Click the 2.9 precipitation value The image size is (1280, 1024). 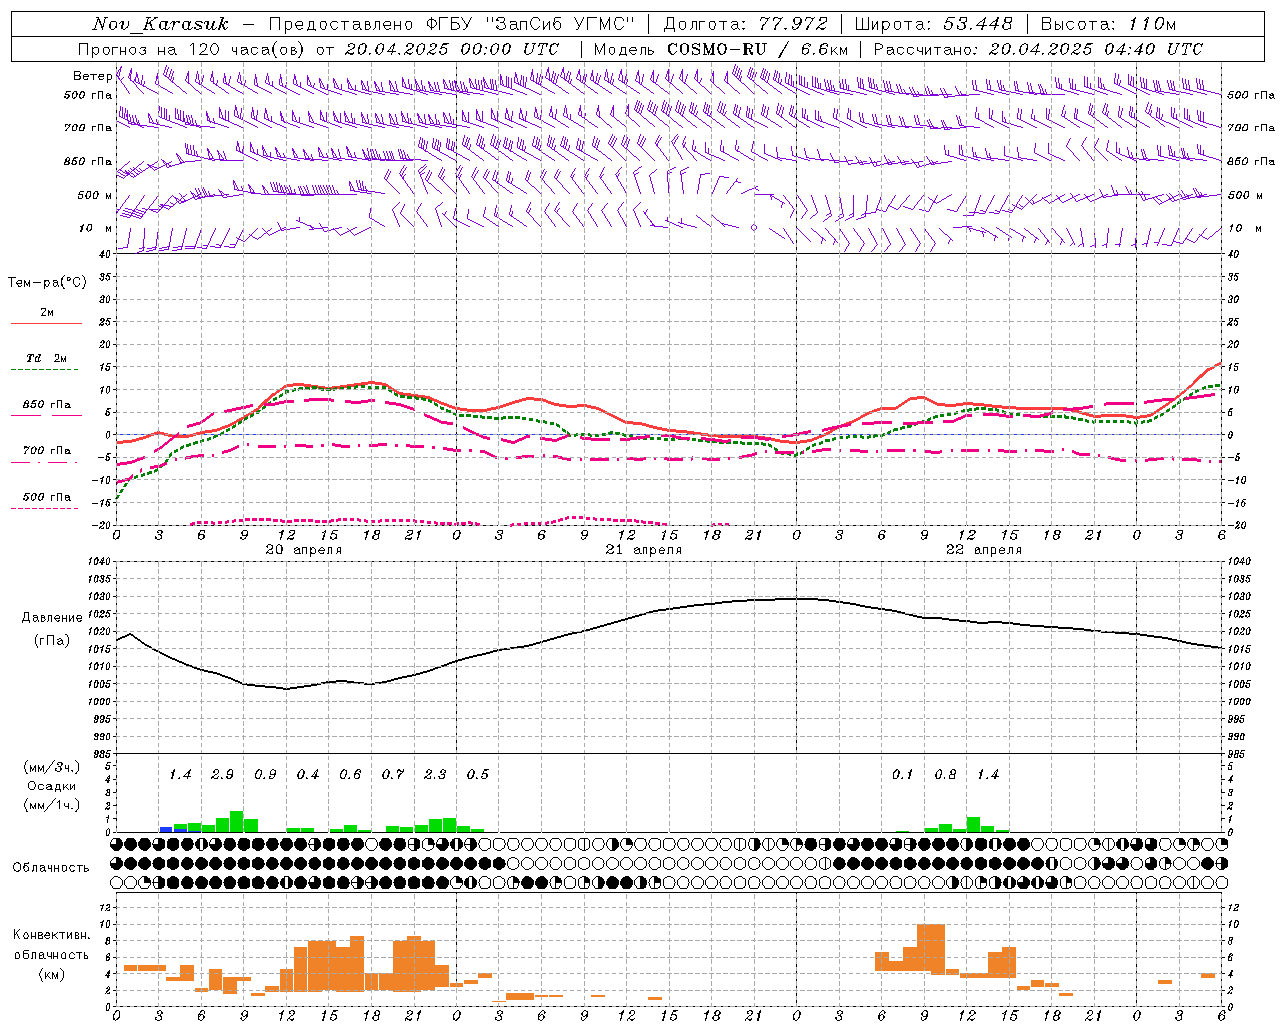click(222, 775)
